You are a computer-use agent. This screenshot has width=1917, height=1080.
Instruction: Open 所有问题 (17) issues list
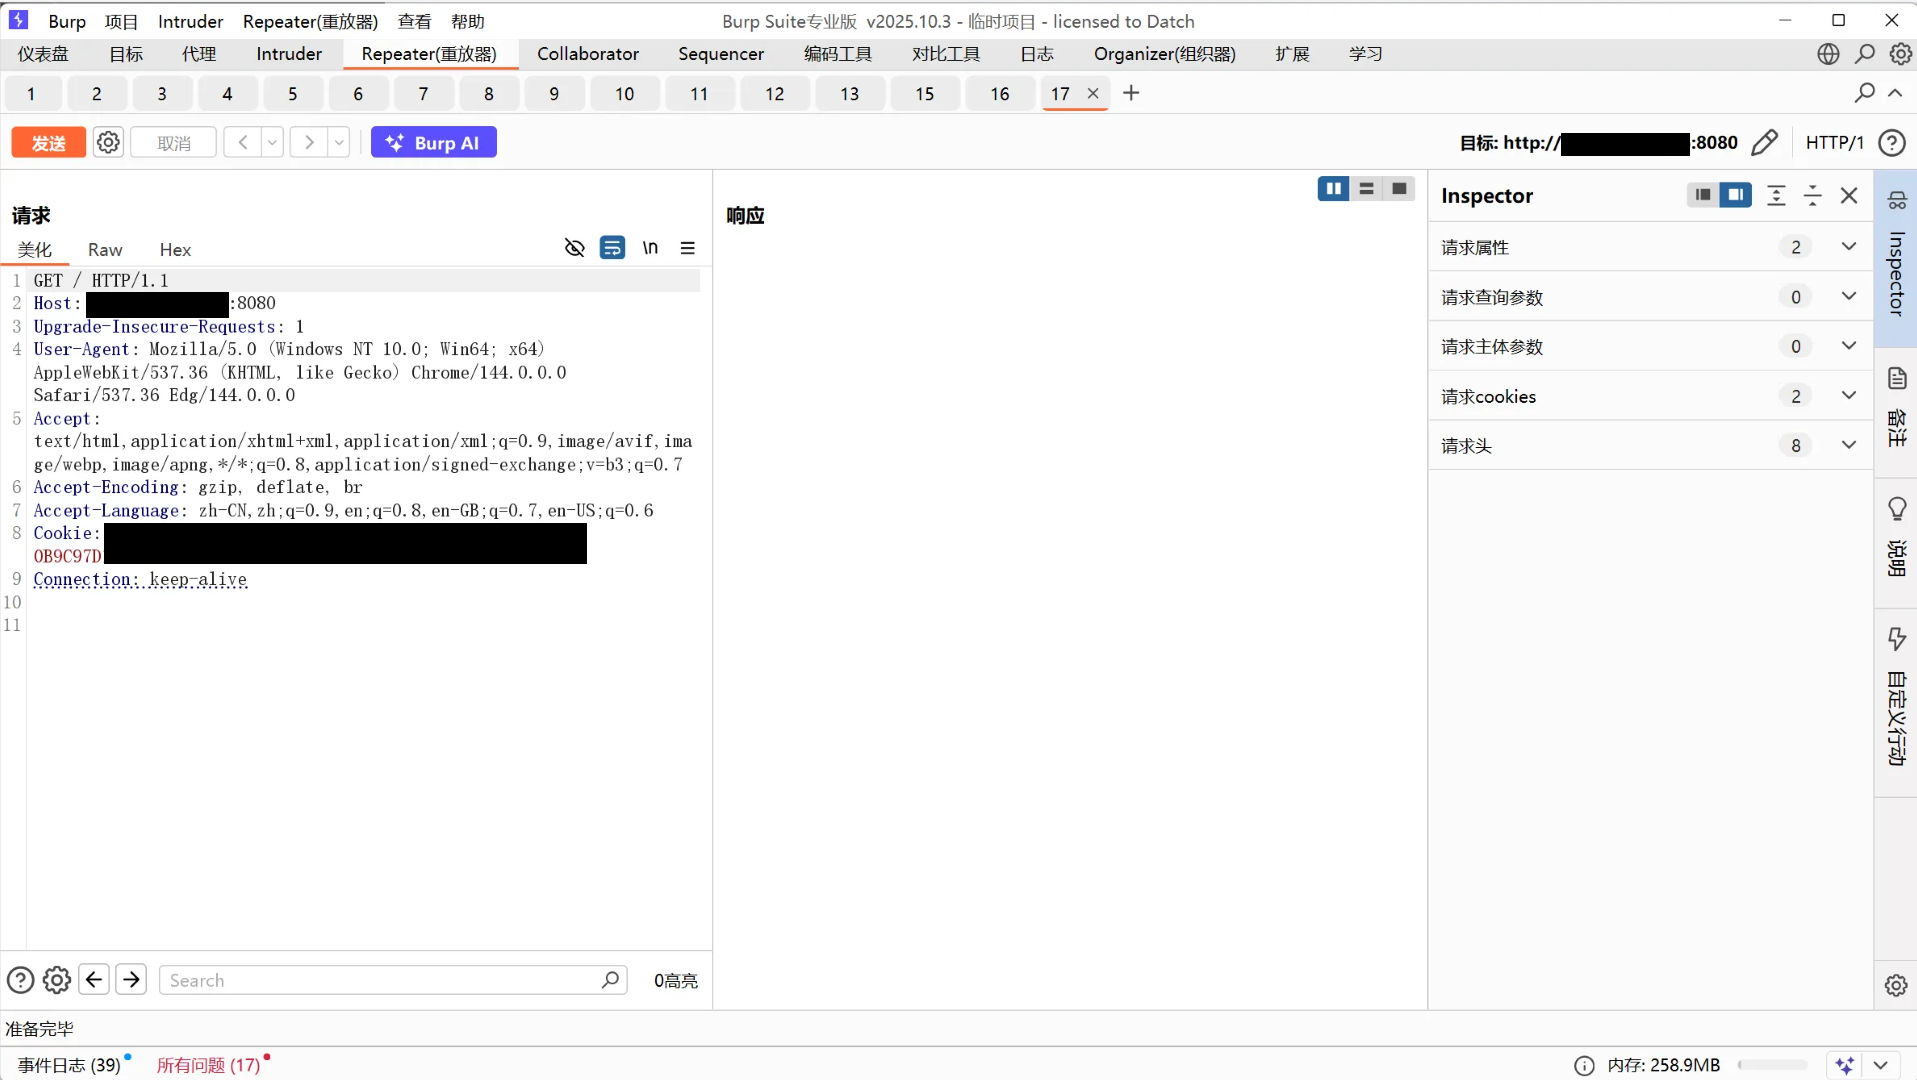click(208, 1065)
